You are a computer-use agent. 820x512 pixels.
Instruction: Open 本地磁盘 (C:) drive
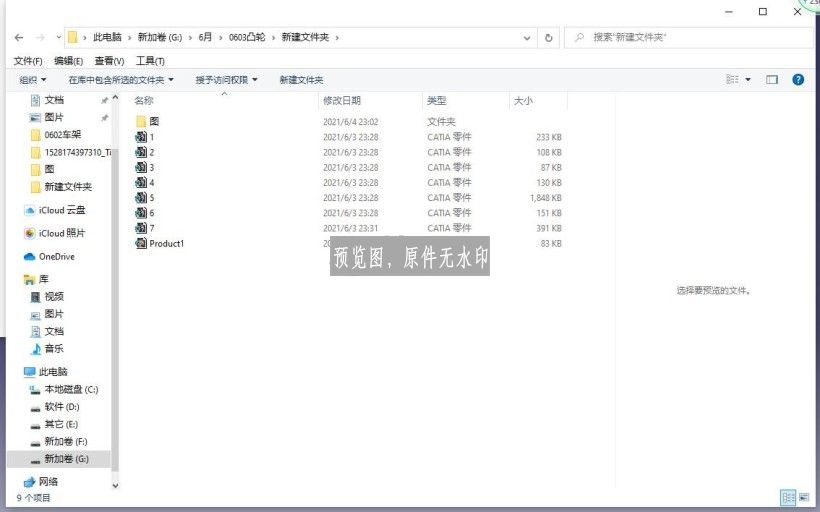click(x=64, y=390)
